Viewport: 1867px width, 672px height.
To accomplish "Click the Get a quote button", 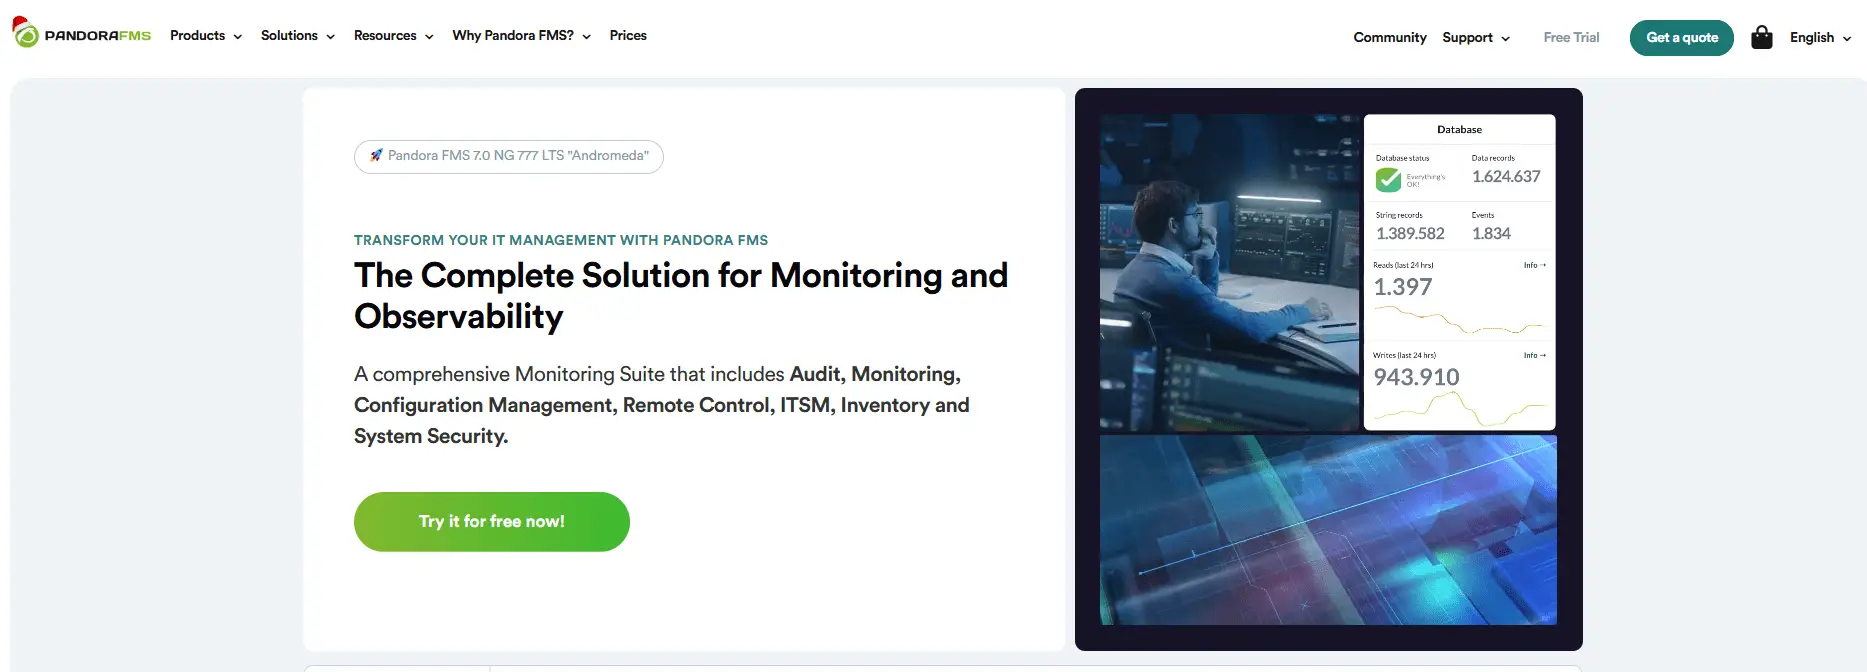I will tap(1682, 38).
